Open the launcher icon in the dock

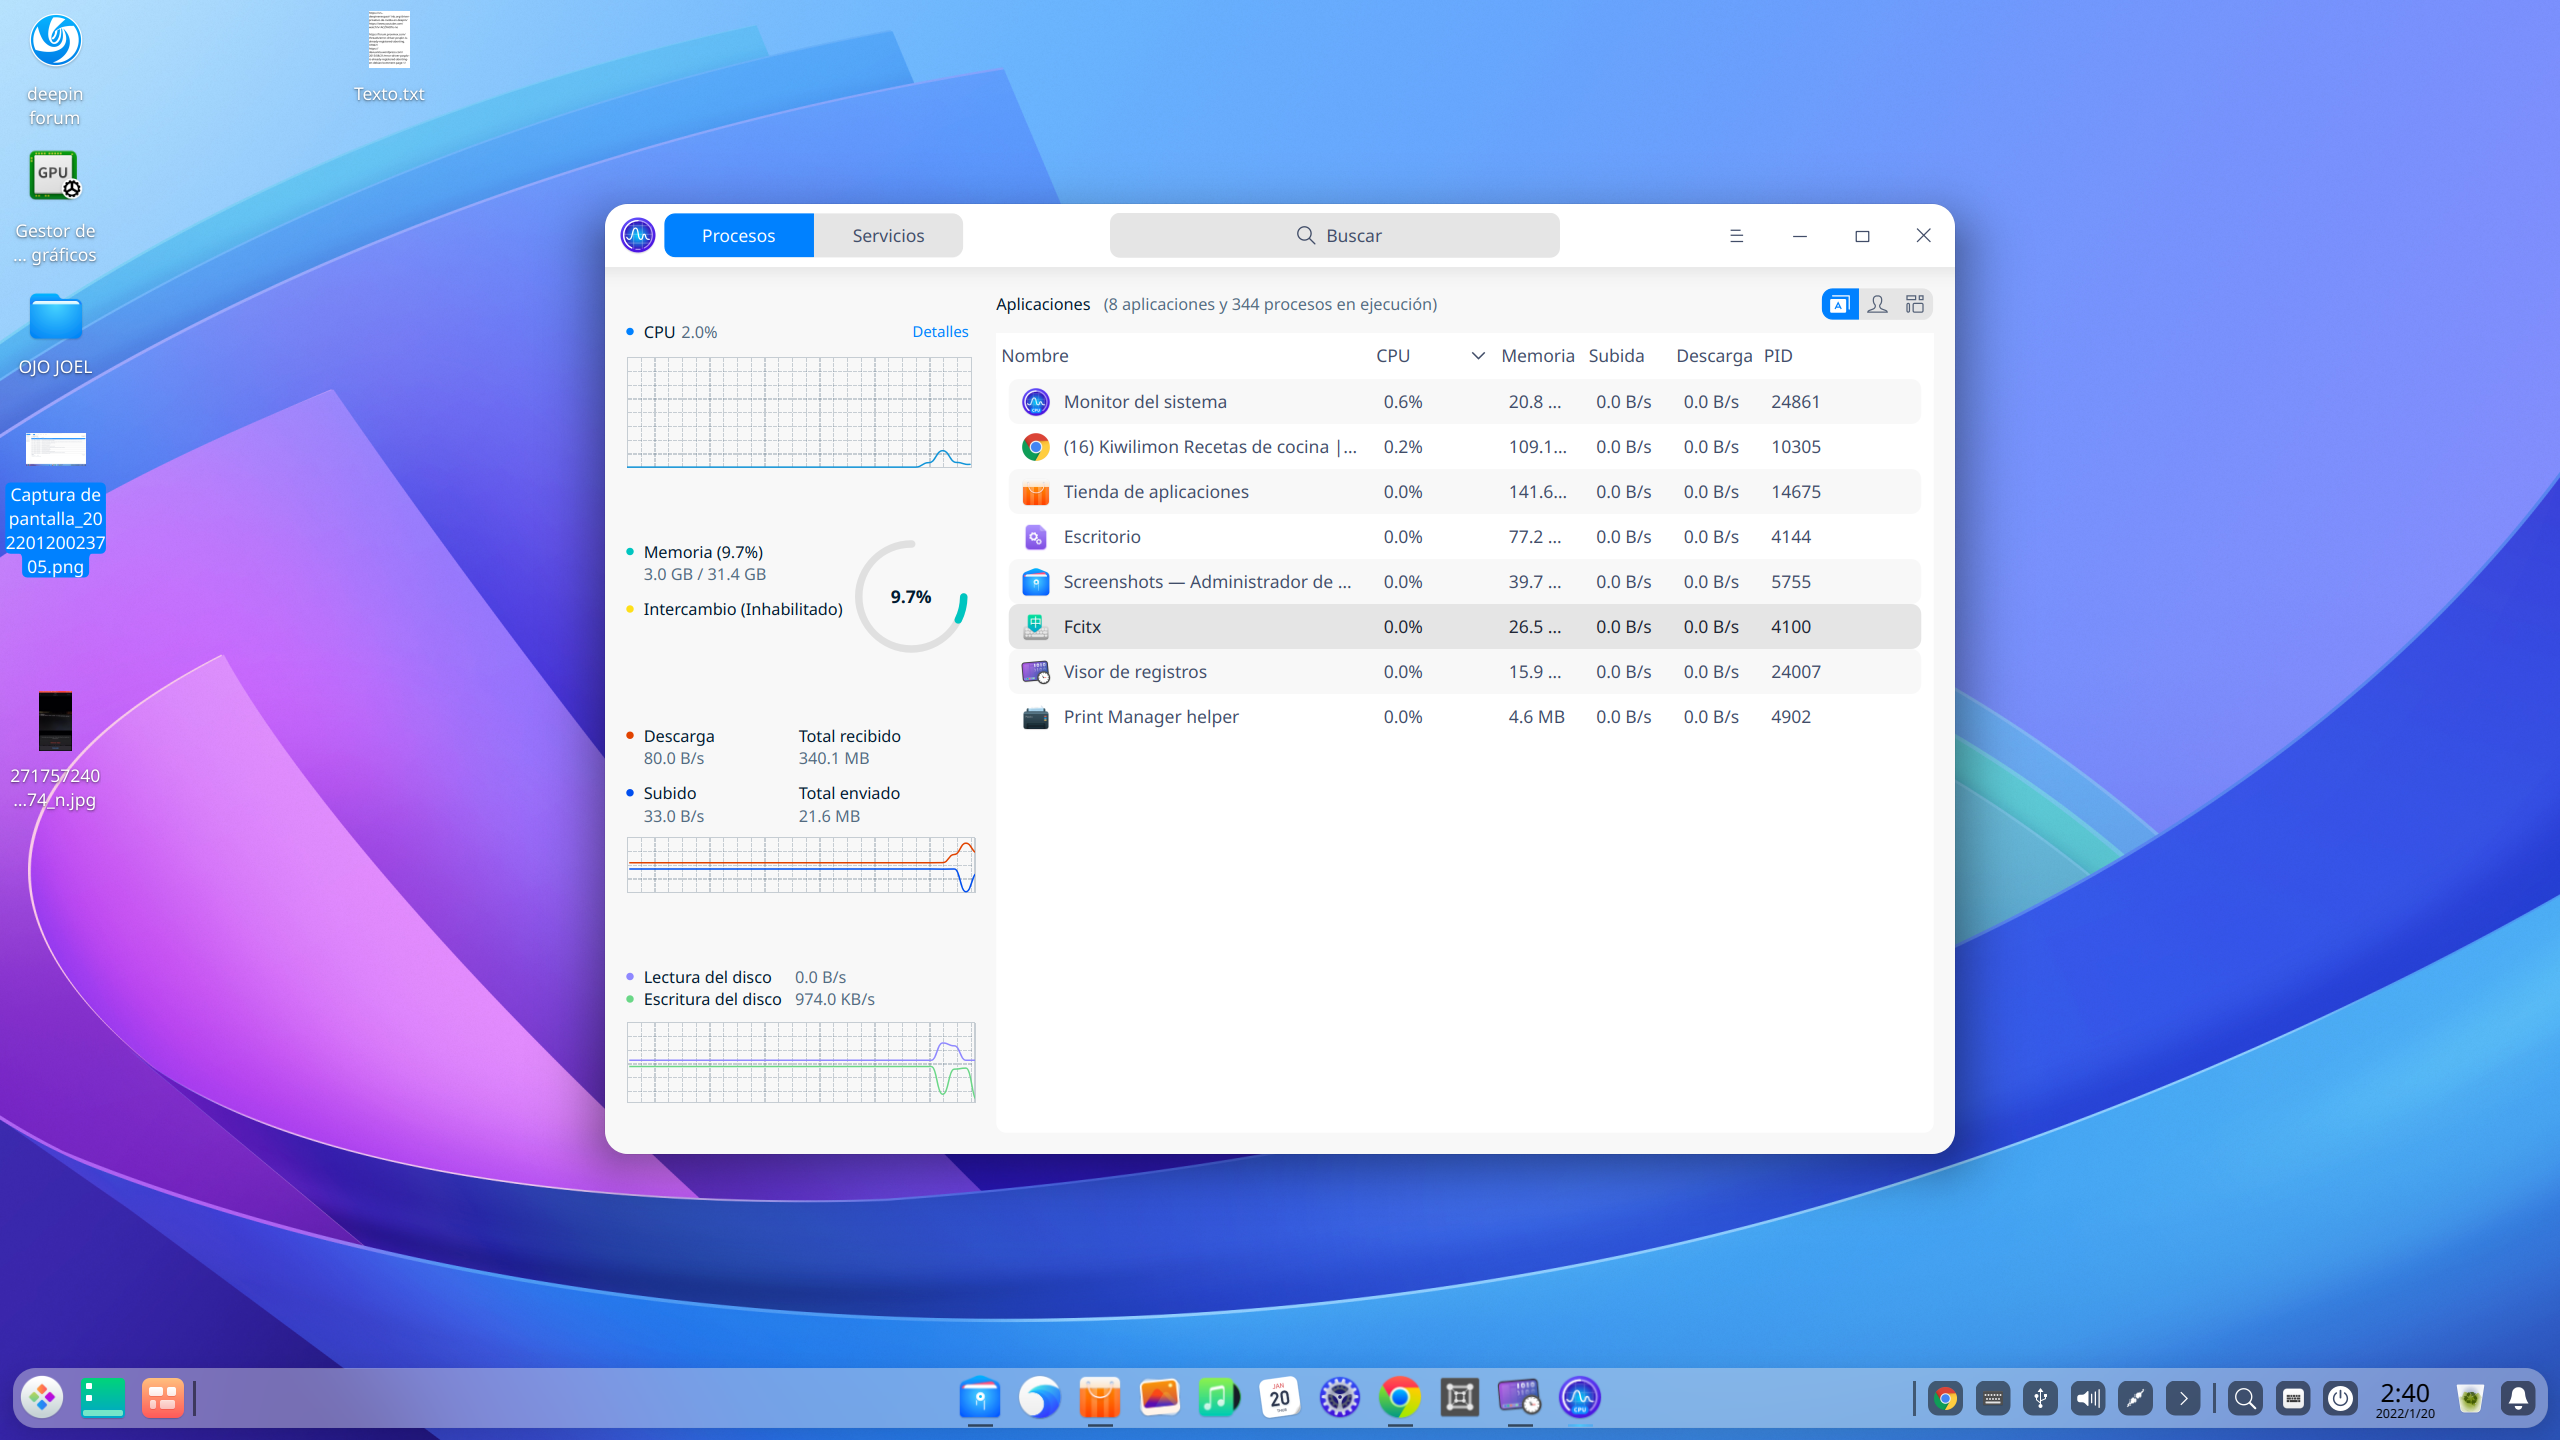pyautogui.click(x=42, y=1398)
